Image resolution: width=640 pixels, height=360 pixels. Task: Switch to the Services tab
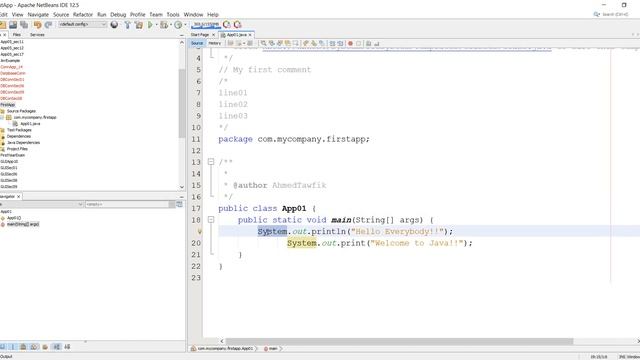point(37,35)
